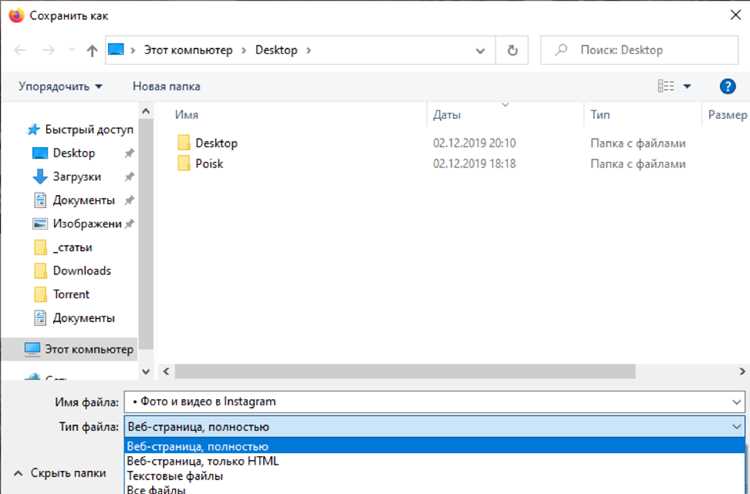Open Downloads folder in sidebar
Viewport: 750px width, 494px height.
82,271
